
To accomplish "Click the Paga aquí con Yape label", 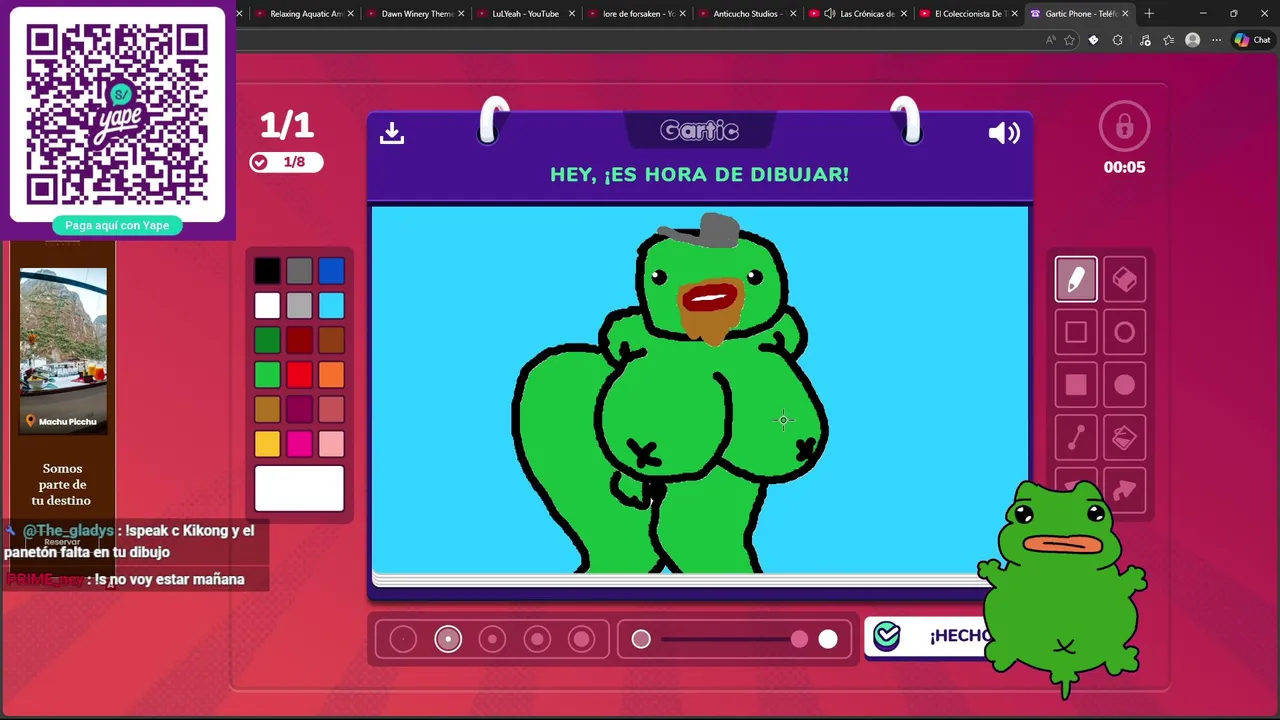I will point(117,225).
